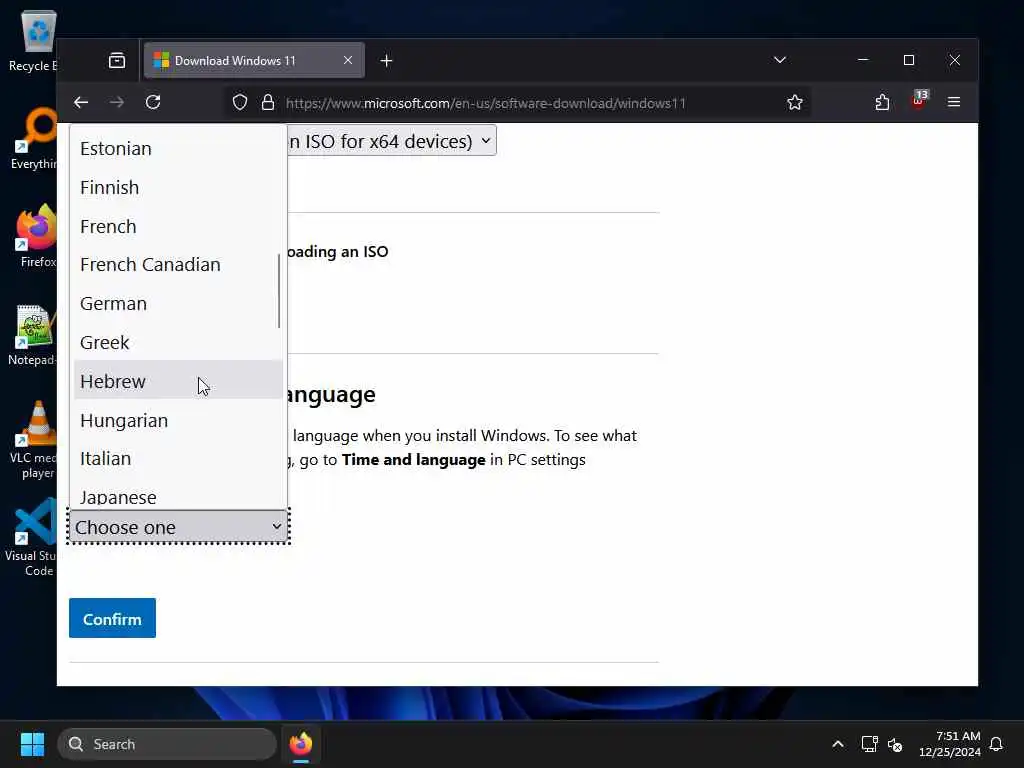Open the Firefox application menu

pos(954,102)
